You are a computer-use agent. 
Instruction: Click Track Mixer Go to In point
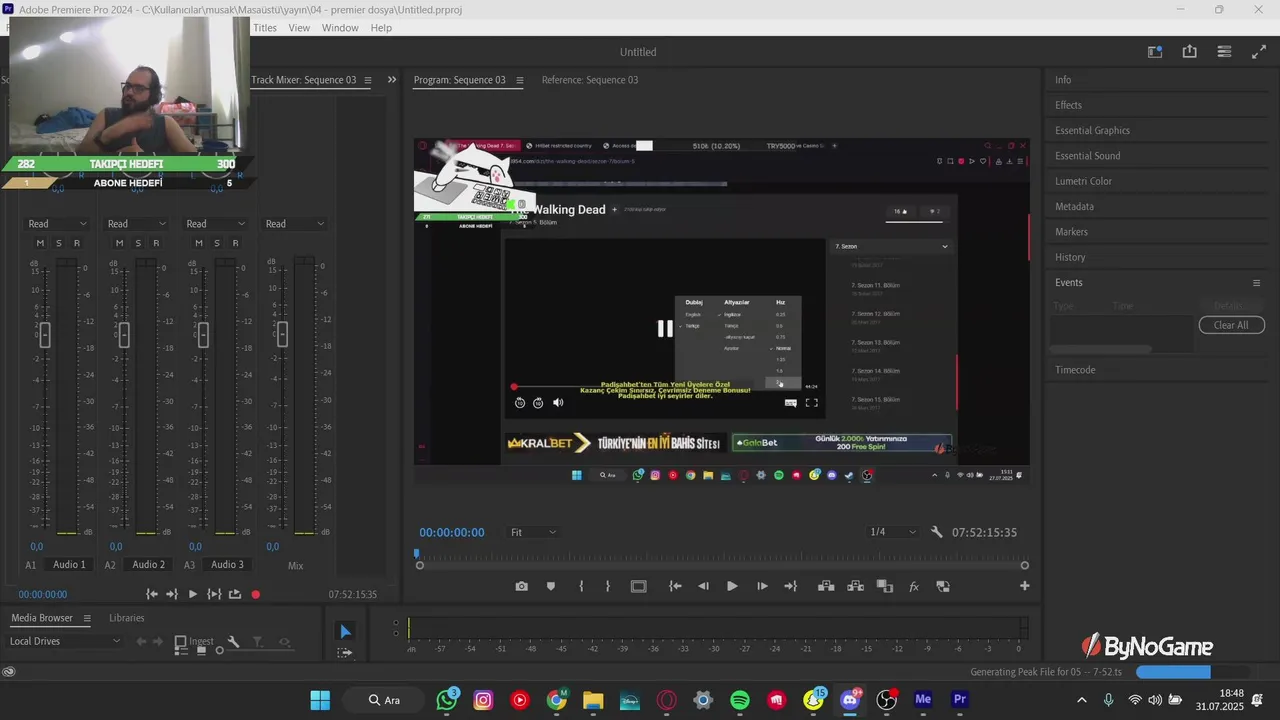pos(152,594)
